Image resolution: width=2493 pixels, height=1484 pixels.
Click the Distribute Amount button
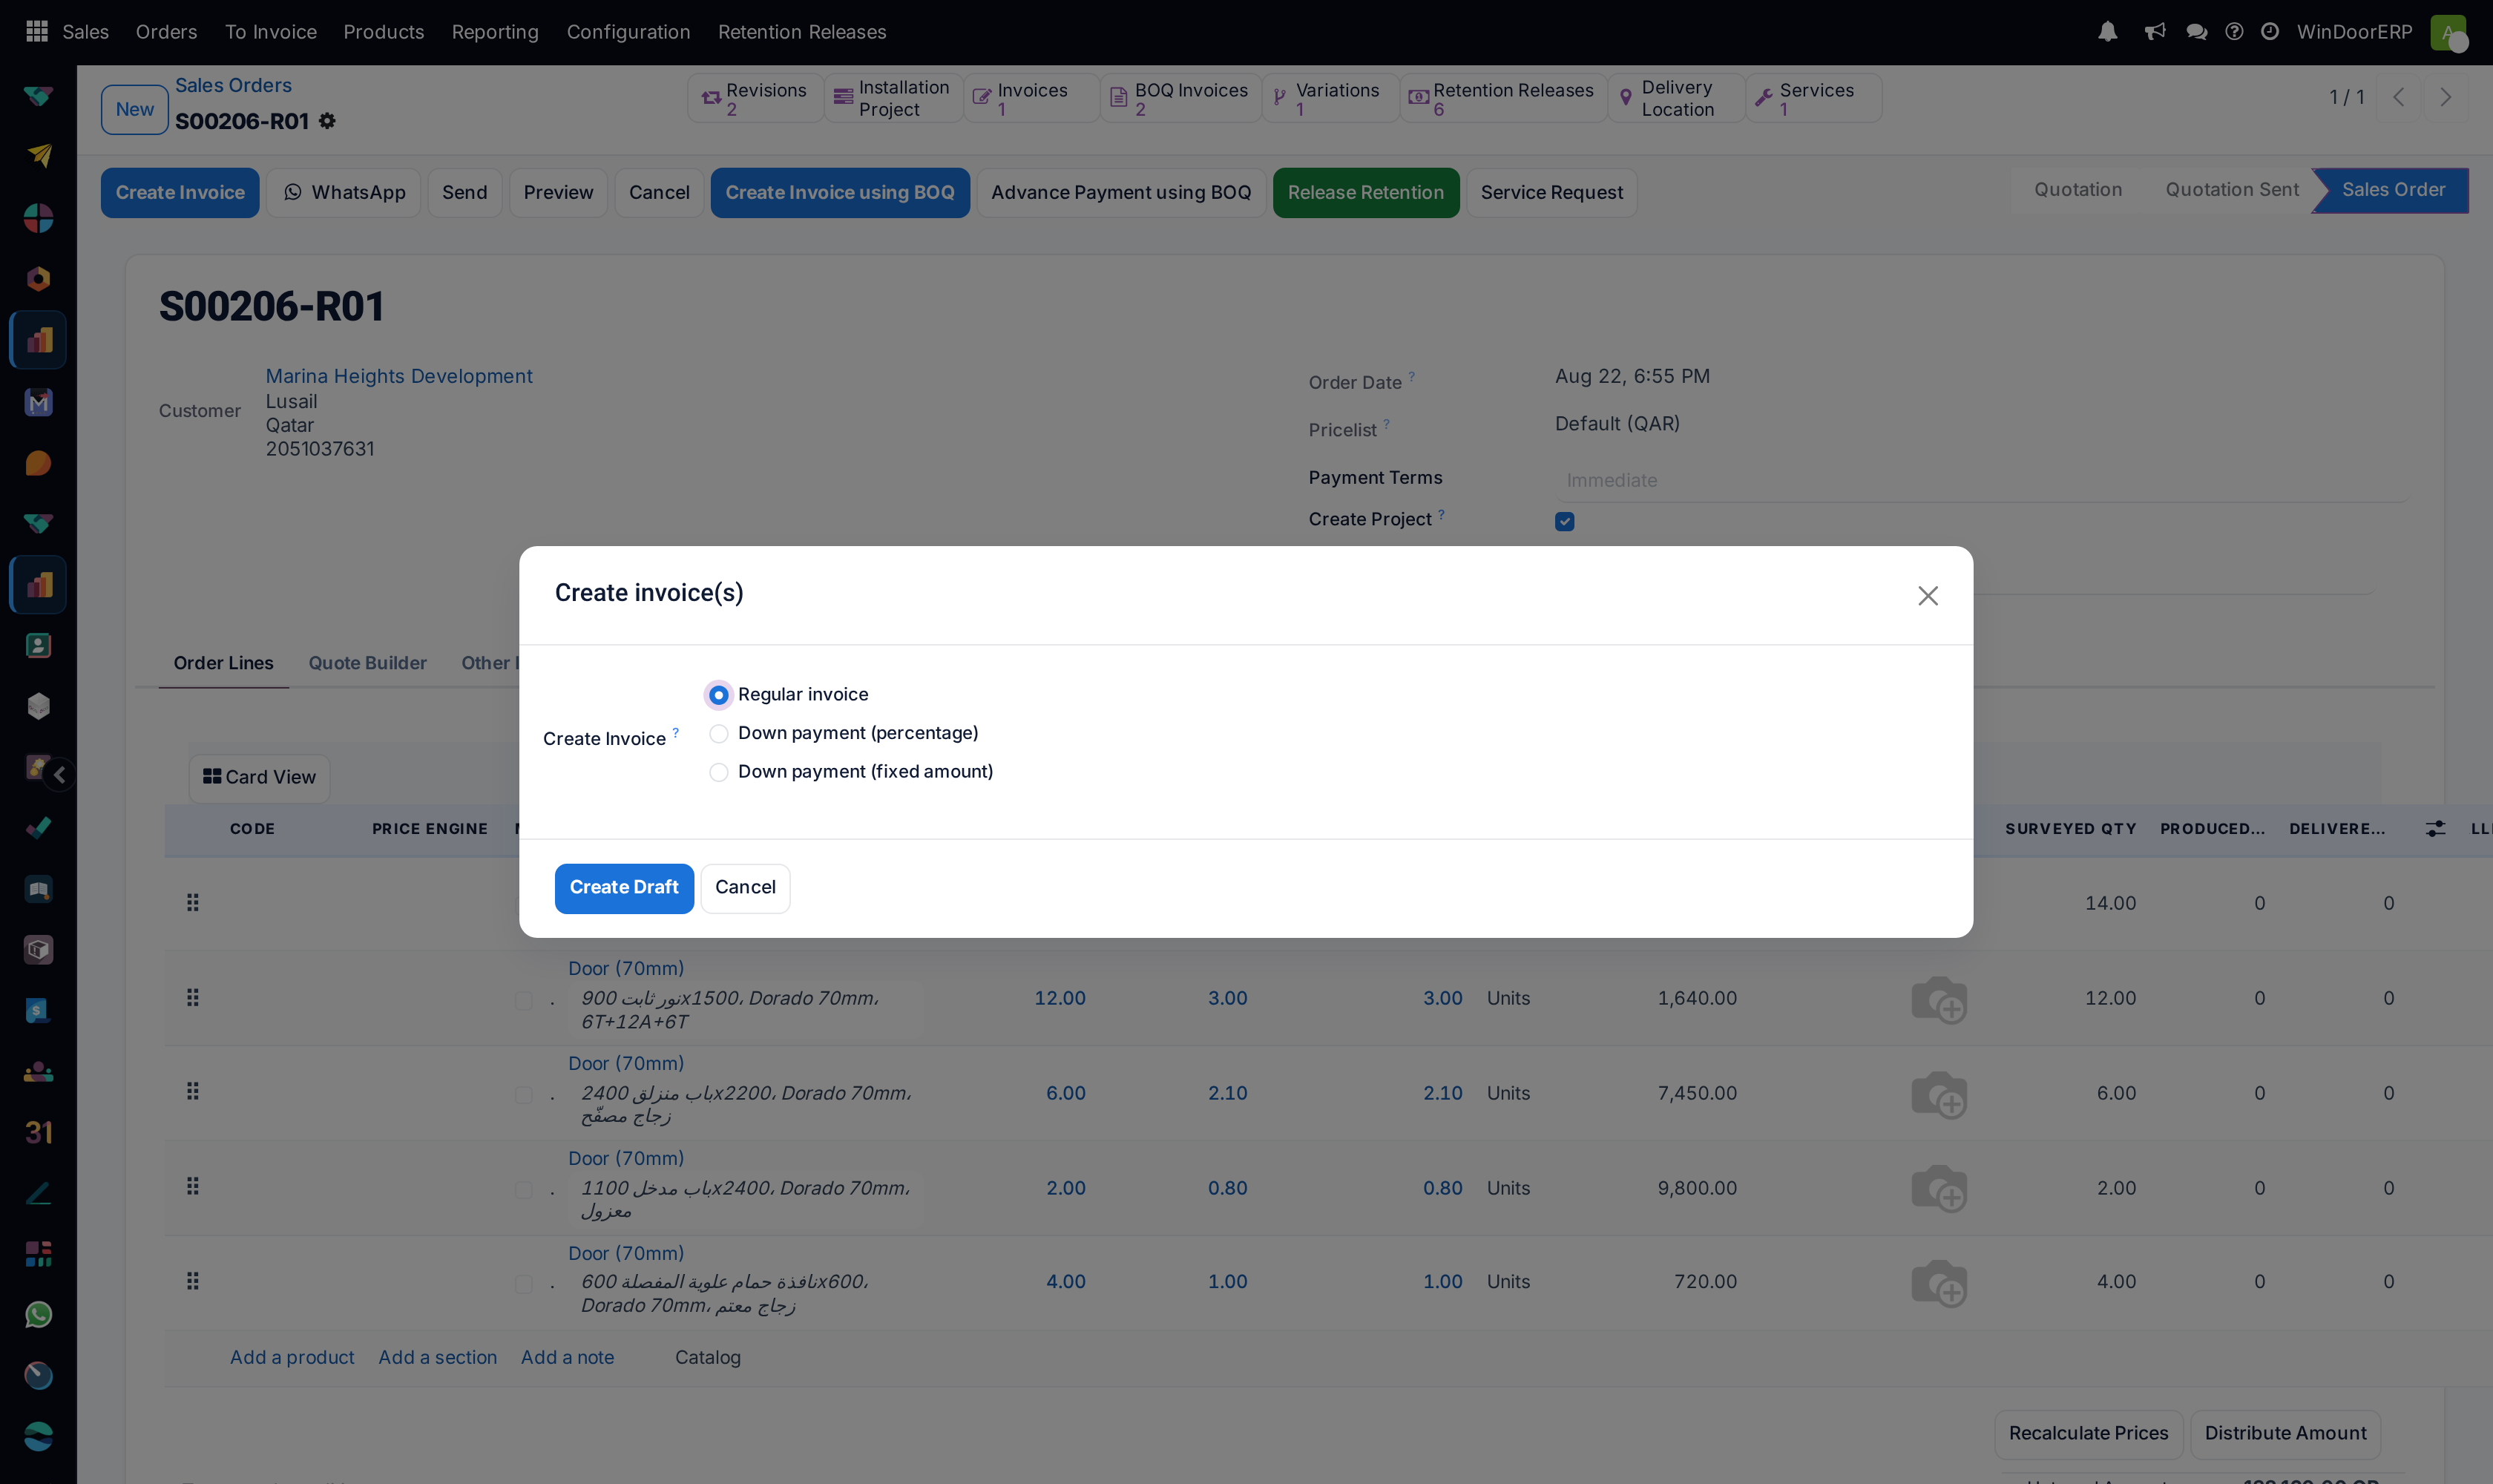click(x=2285, y=1433)
